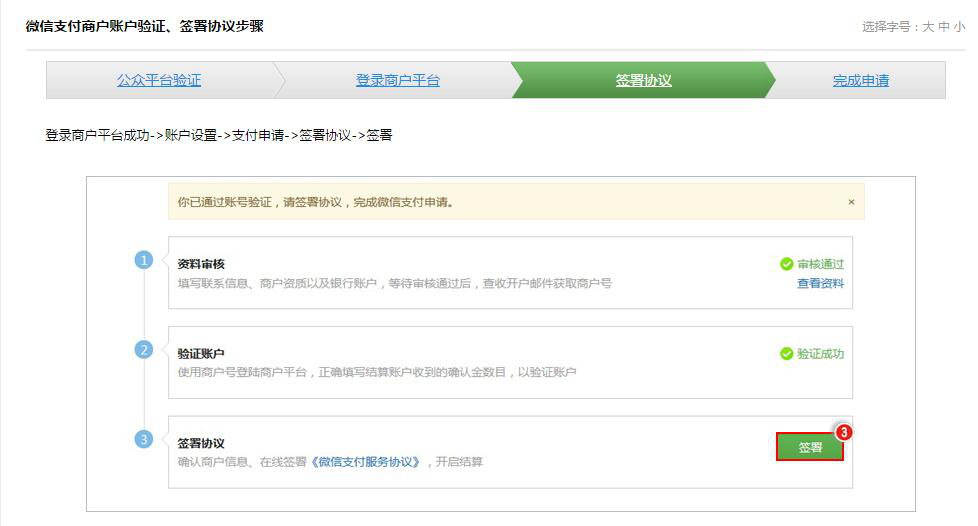Go to the 登录商户平台 step

[x=397, y=80]
